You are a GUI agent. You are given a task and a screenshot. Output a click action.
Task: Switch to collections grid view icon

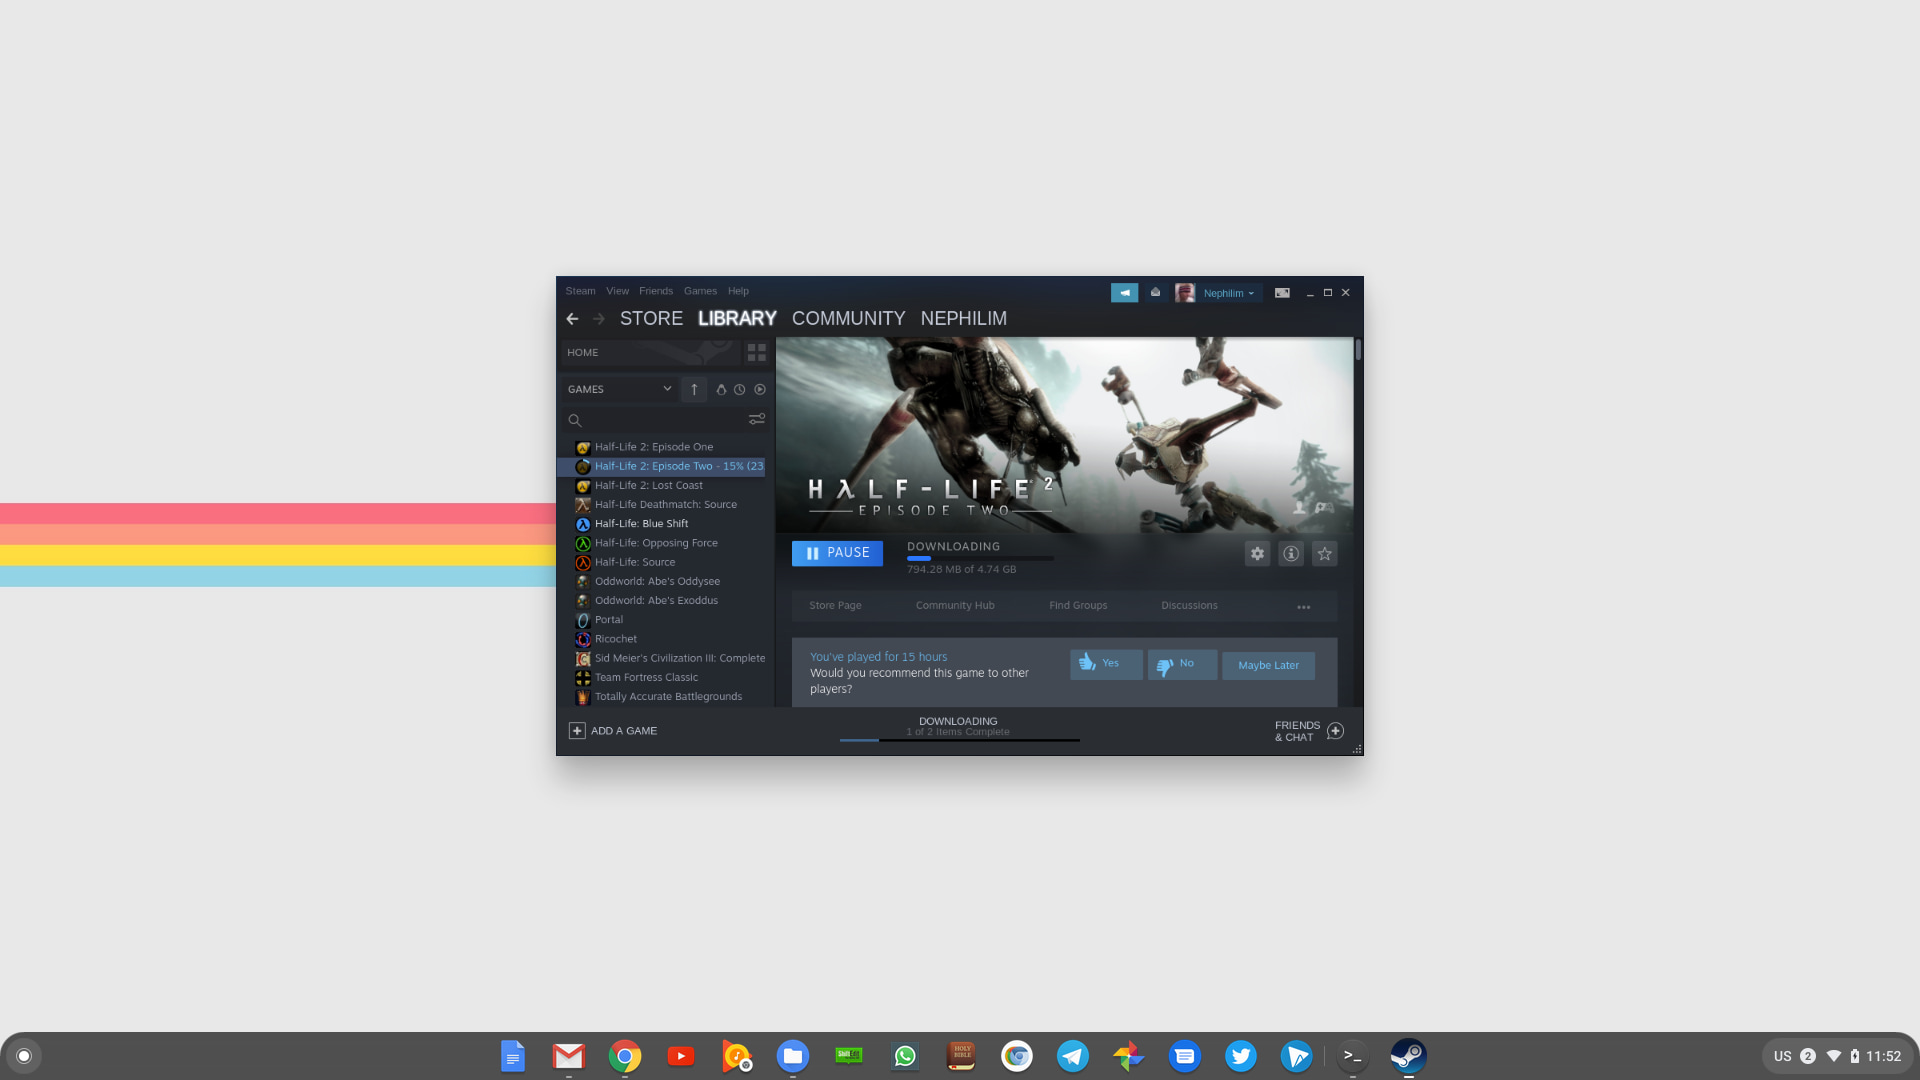coord(756,353)
